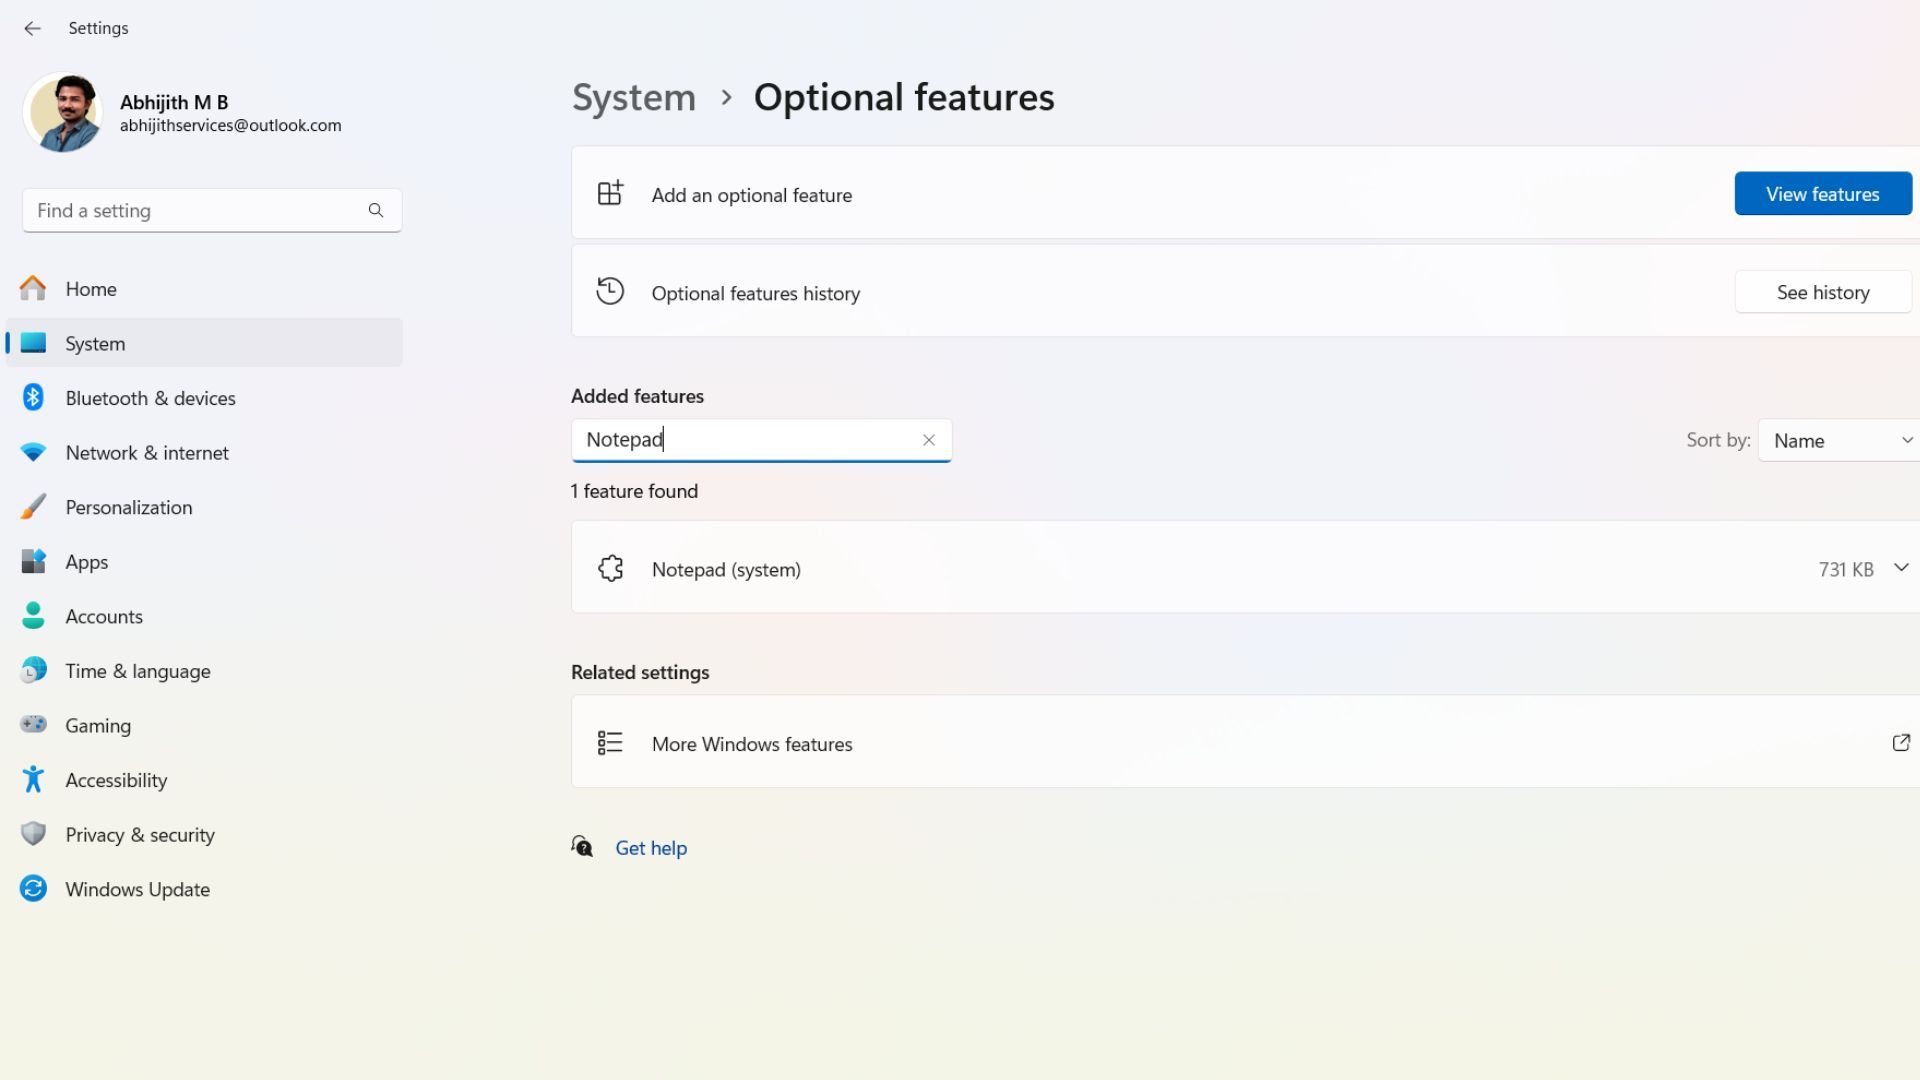Click the Accessibility icon in sidebar
Viewport: 1920px width, 1080px height.
(x=33, y=780)
